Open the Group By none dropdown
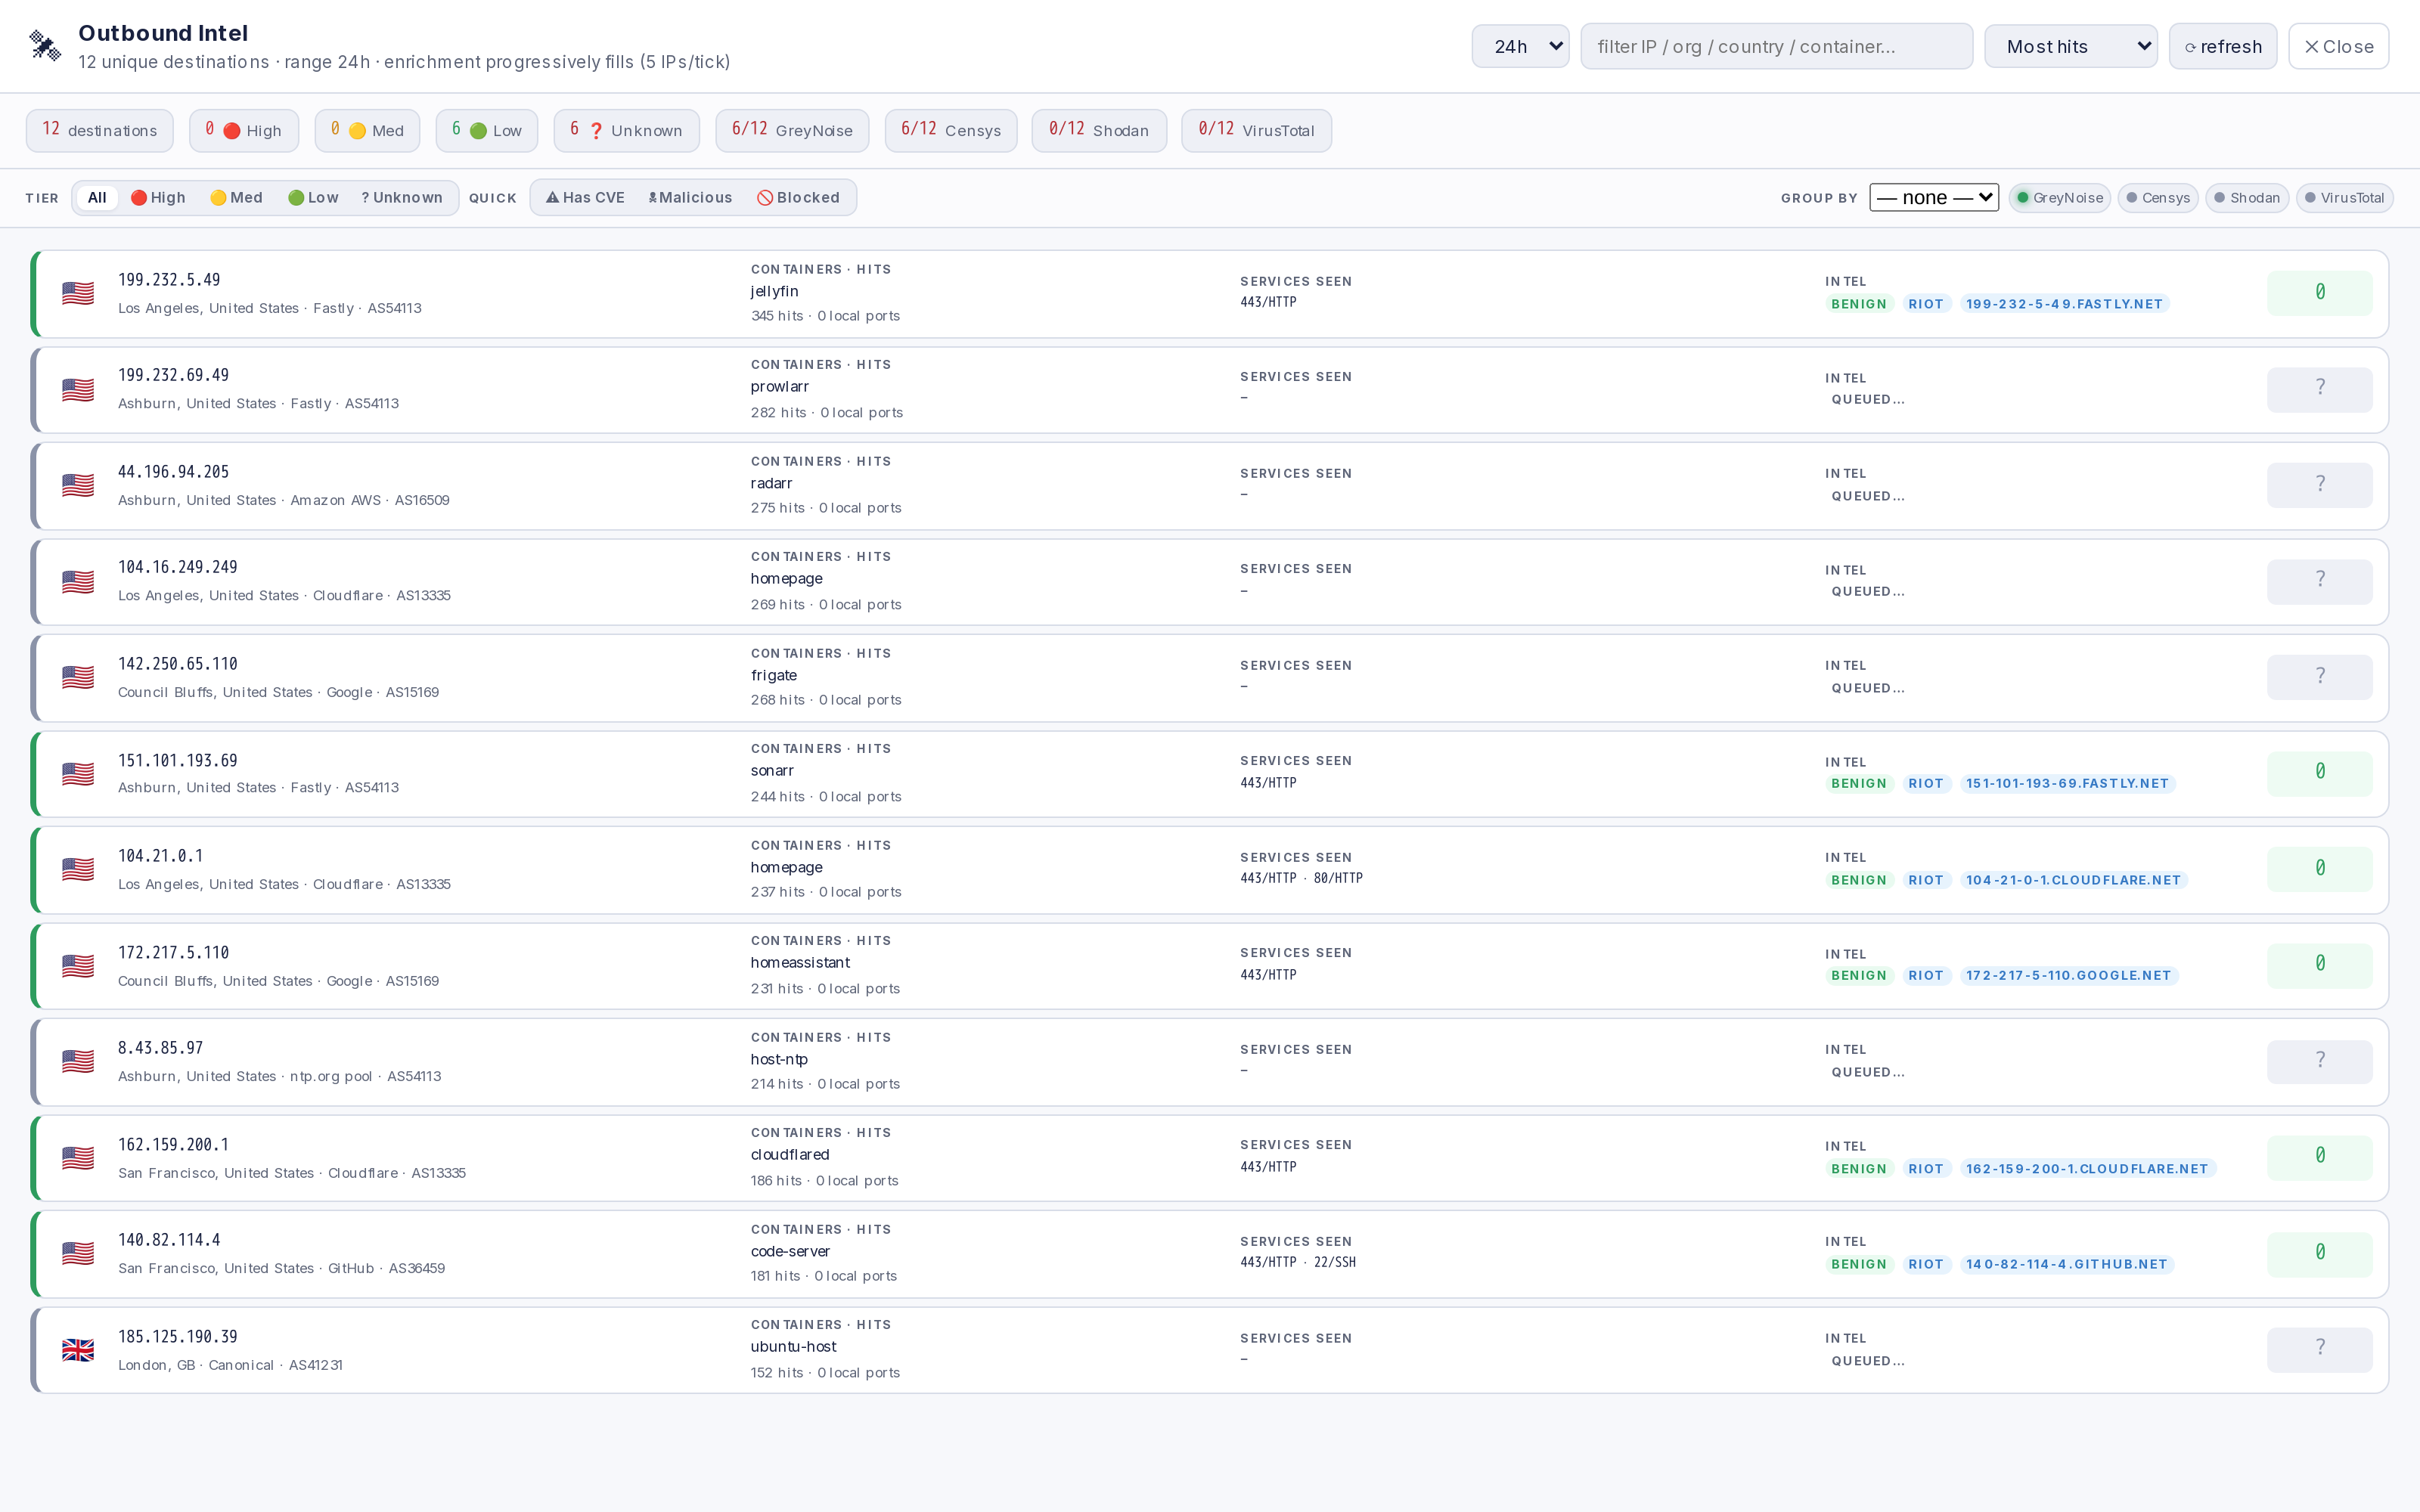The width and height of the screenshot is (2420, 1512). click(x=1933, y=197)
